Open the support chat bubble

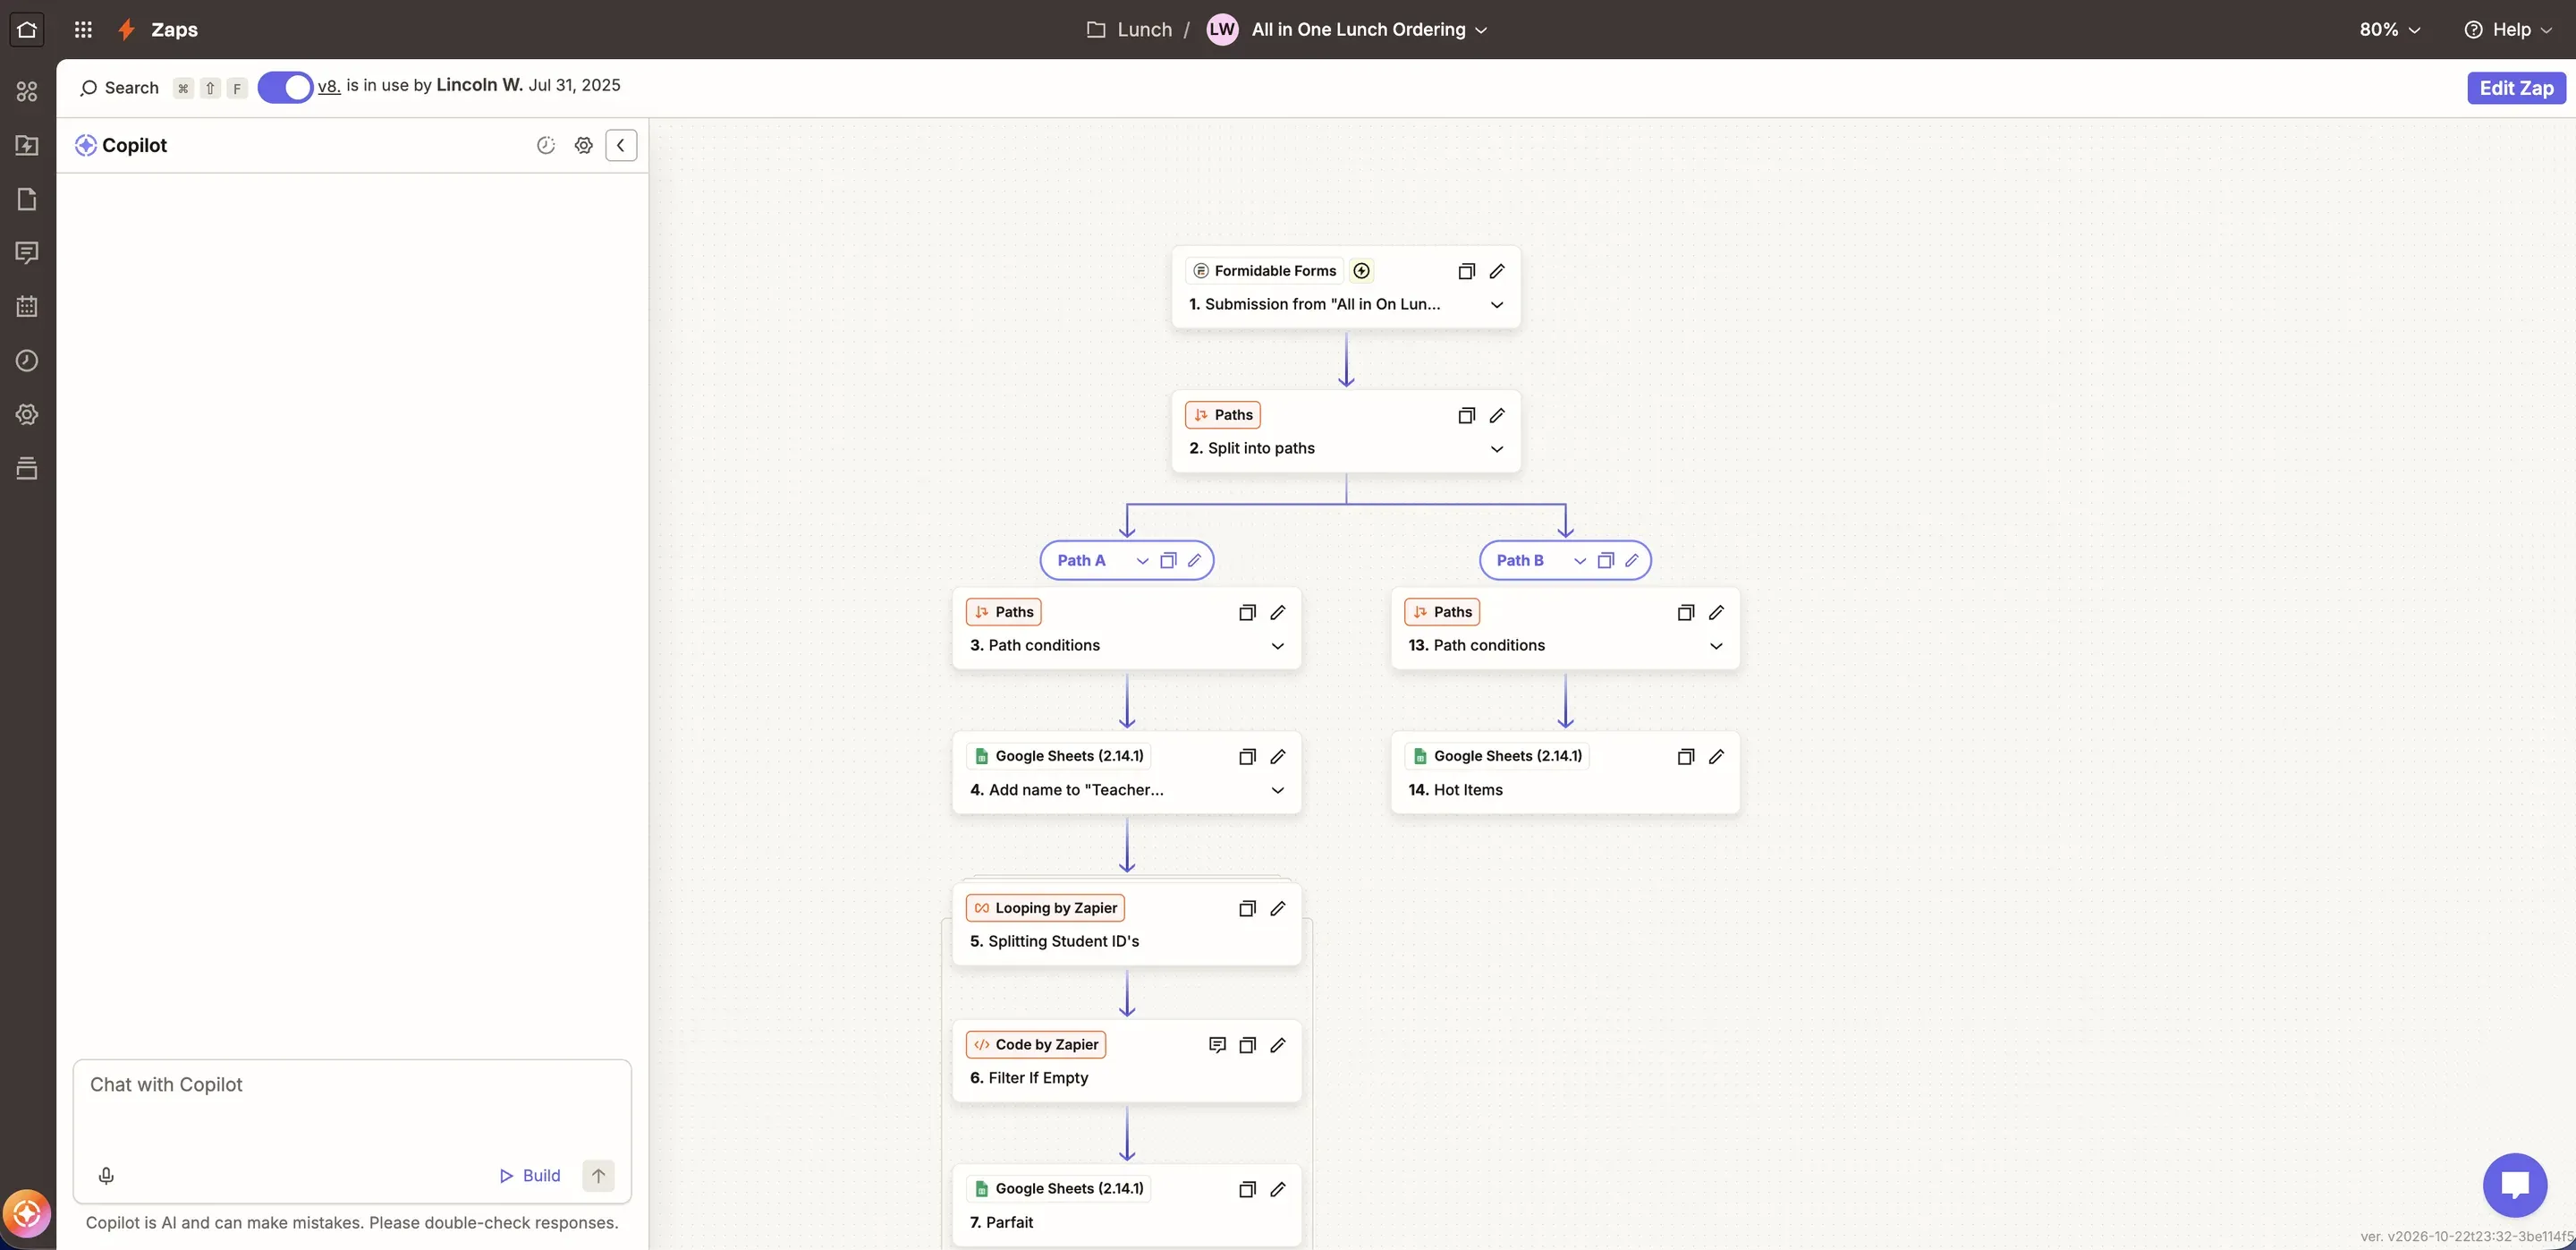(x=2515, y=1185)
